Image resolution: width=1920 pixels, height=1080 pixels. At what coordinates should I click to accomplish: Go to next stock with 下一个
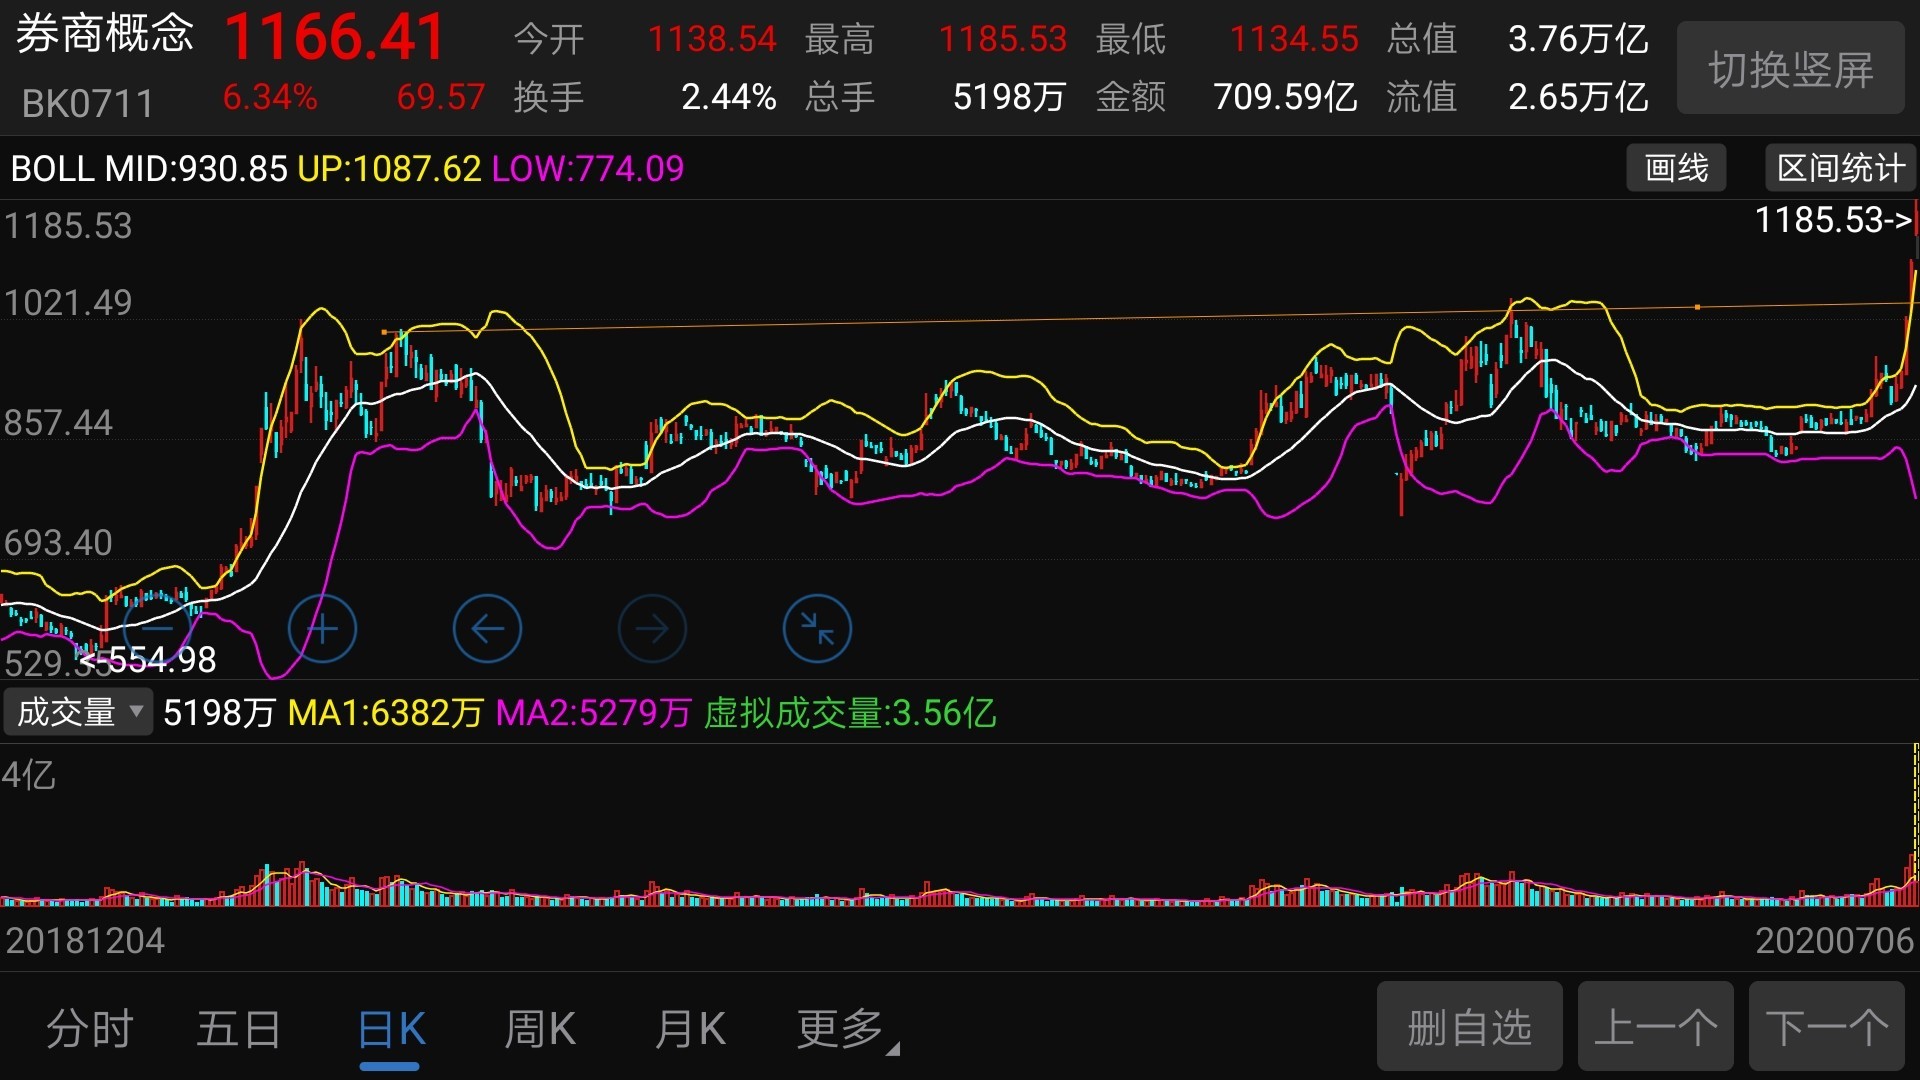[1827, 1027]
